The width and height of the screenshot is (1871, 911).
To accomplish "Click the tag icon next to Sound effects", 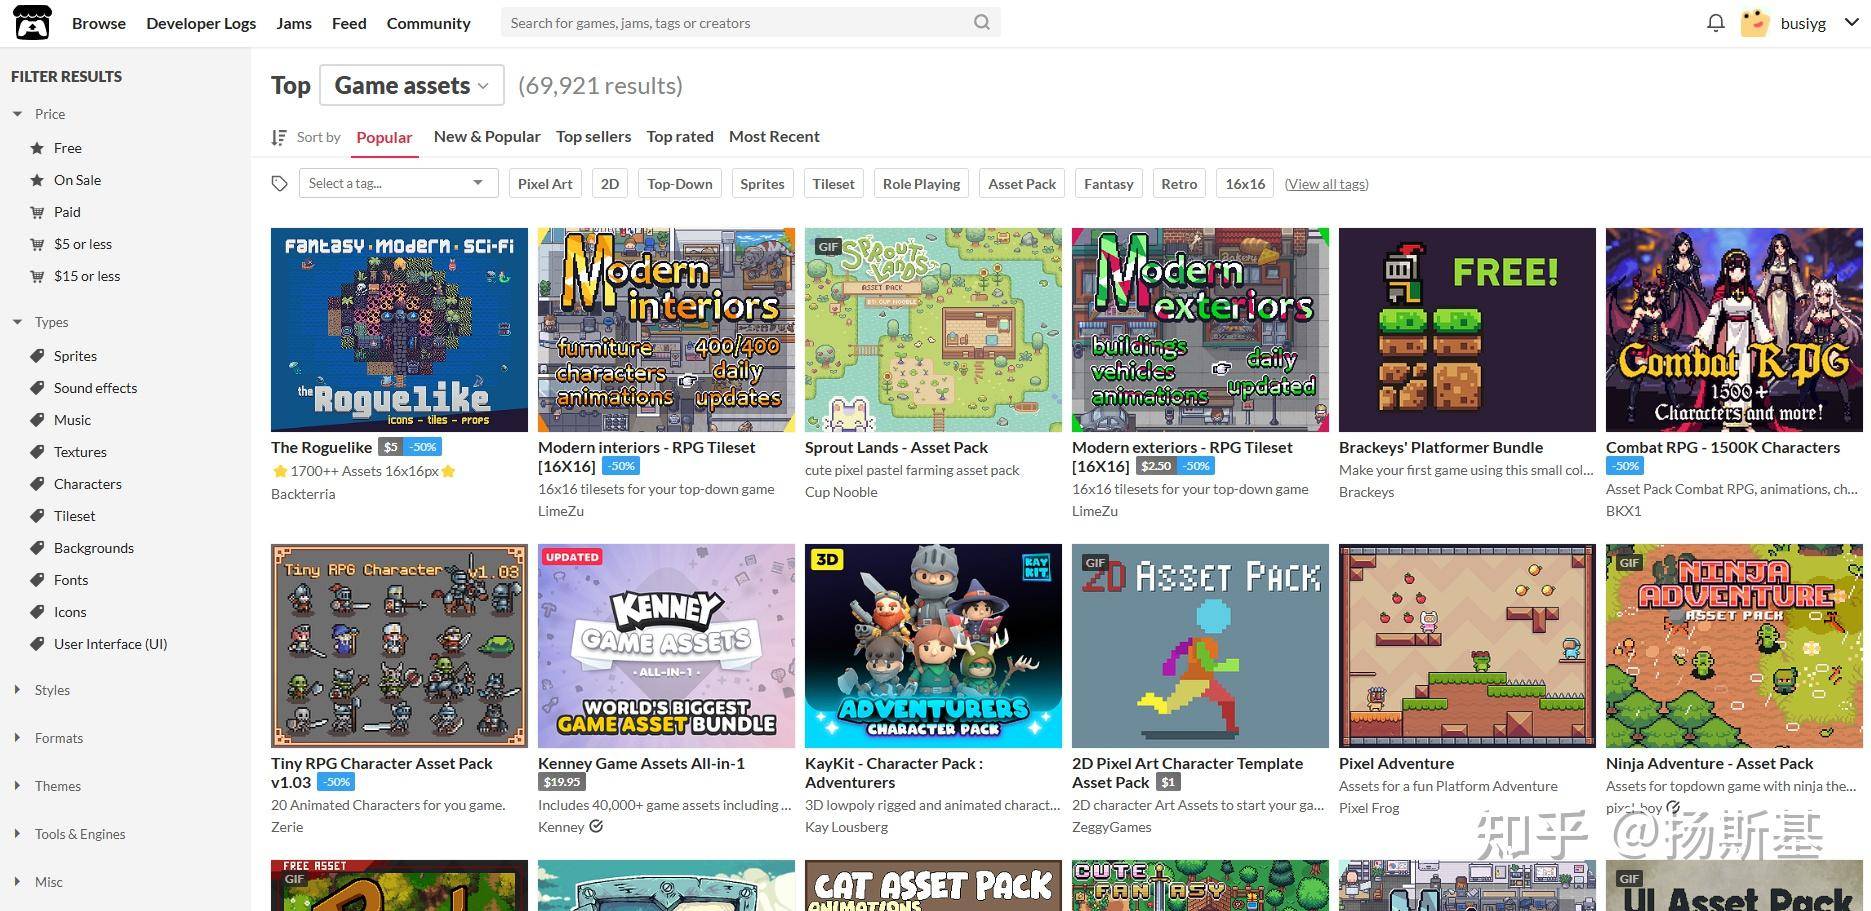I will click(x=37, y=388).
